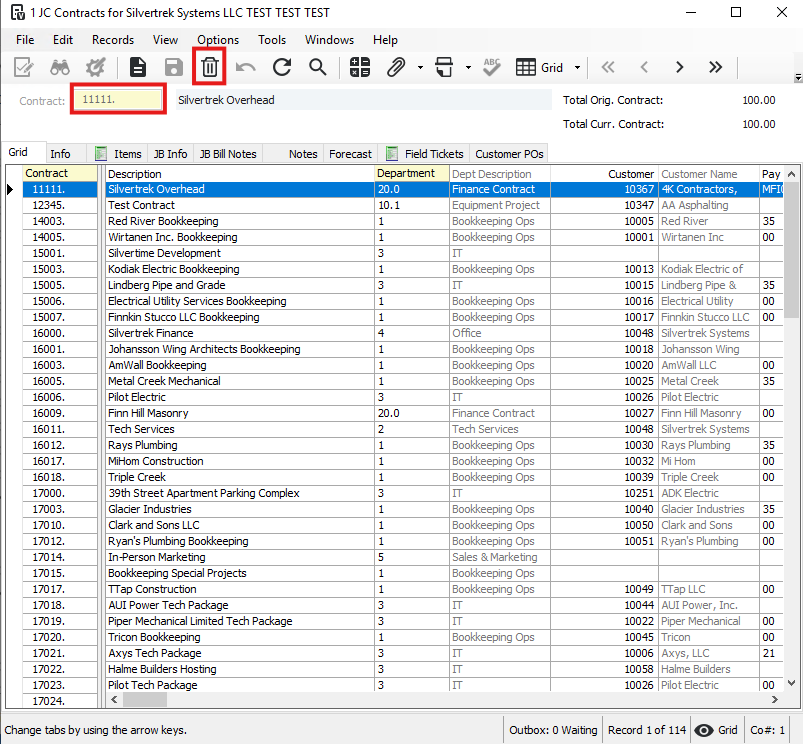This screenshot has width=803, height=744.
Task: Open the File menu
Action: 25,40
